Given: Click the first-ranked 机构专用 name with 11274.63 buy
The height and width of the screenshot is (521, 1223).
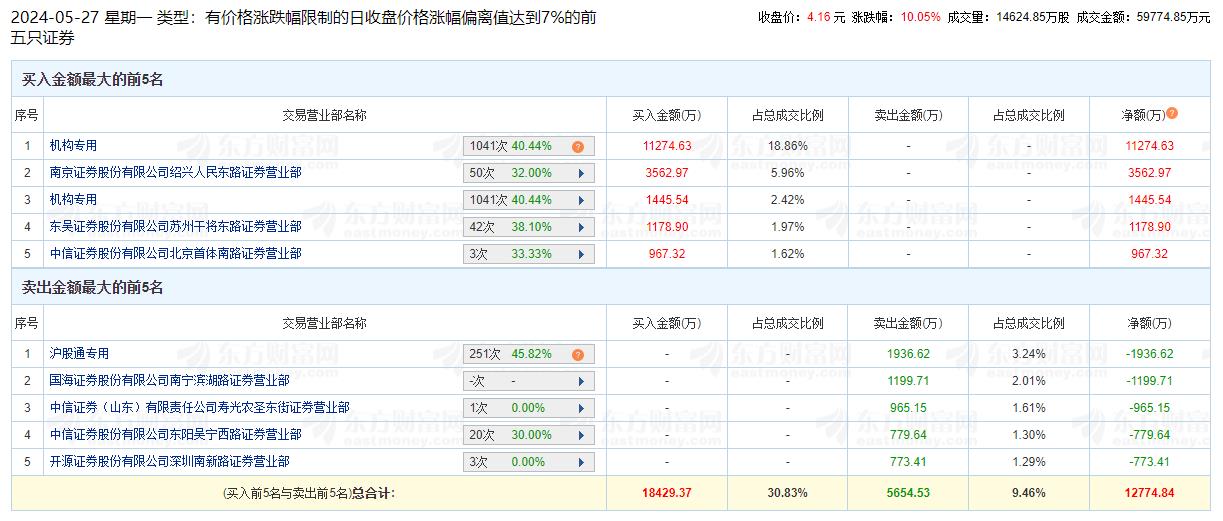Looking at the screenshot, I should pyautogui.click(x=74, y=146).
